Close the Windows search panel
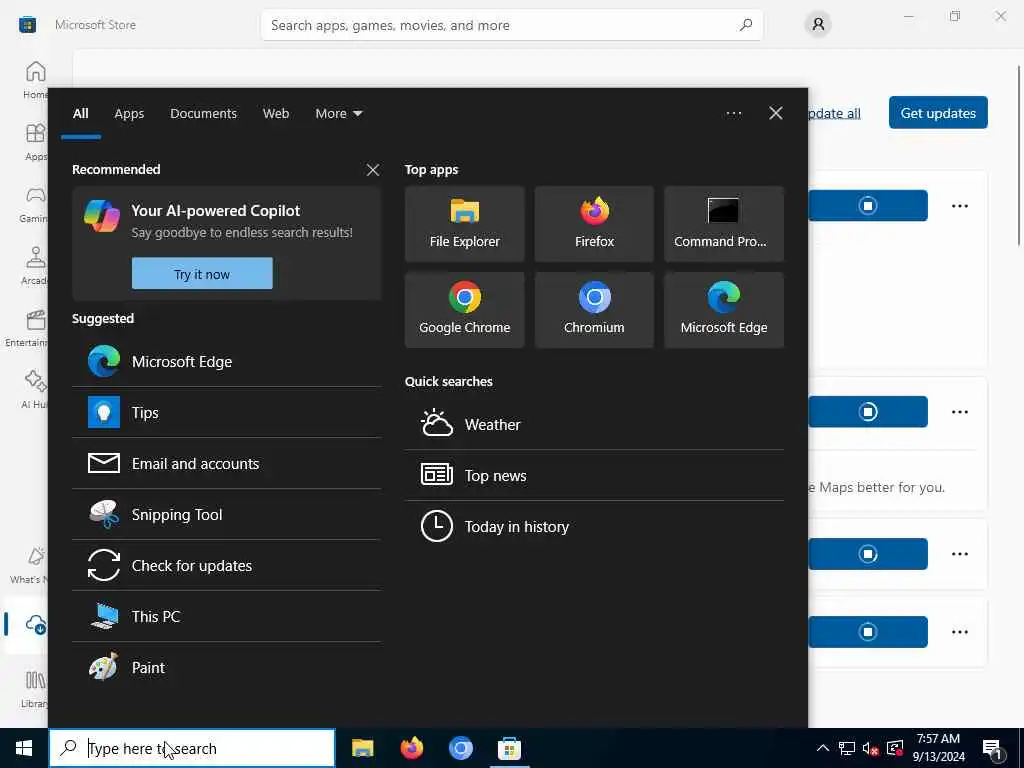1024x768 pixels. [775, 114]
